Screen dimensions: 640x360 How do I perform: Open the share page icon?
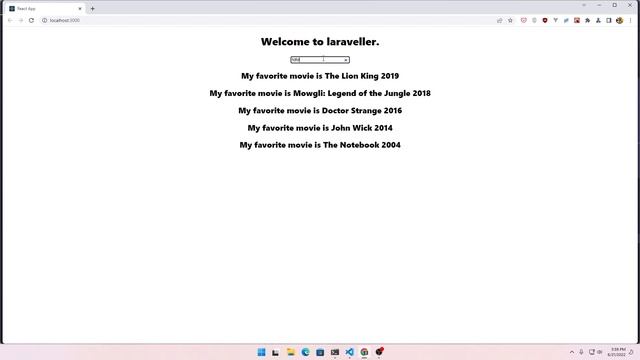click(x=500, y=20)
